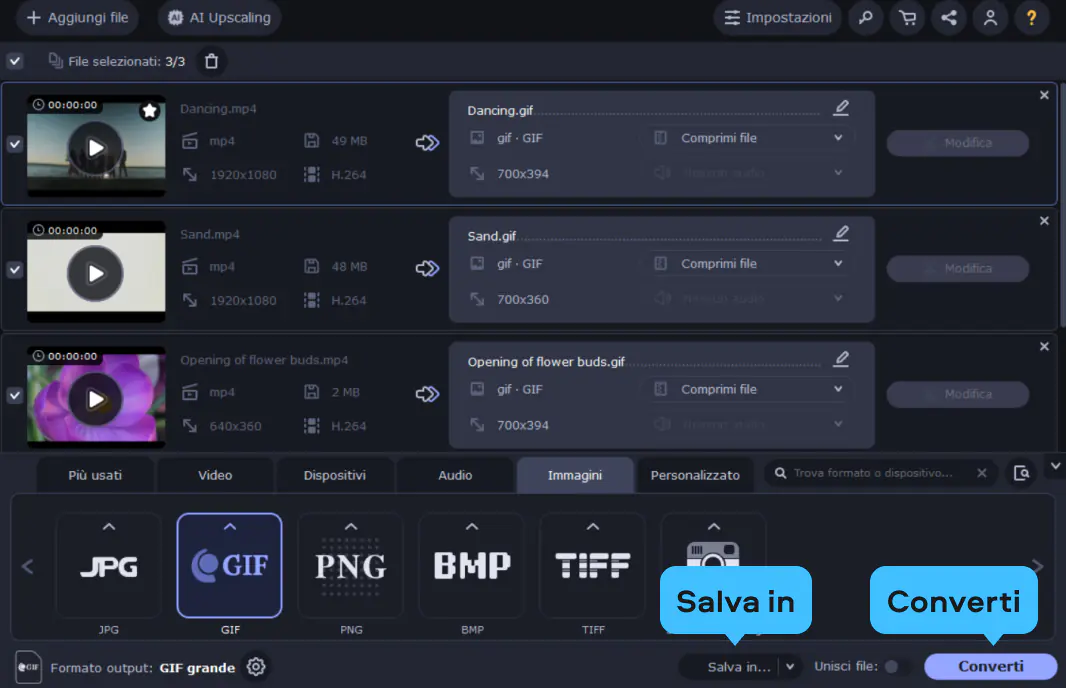The height and width of the screenshot is (688, 1066).
Task: Click the Aggiungi file button
Action: 77,18
